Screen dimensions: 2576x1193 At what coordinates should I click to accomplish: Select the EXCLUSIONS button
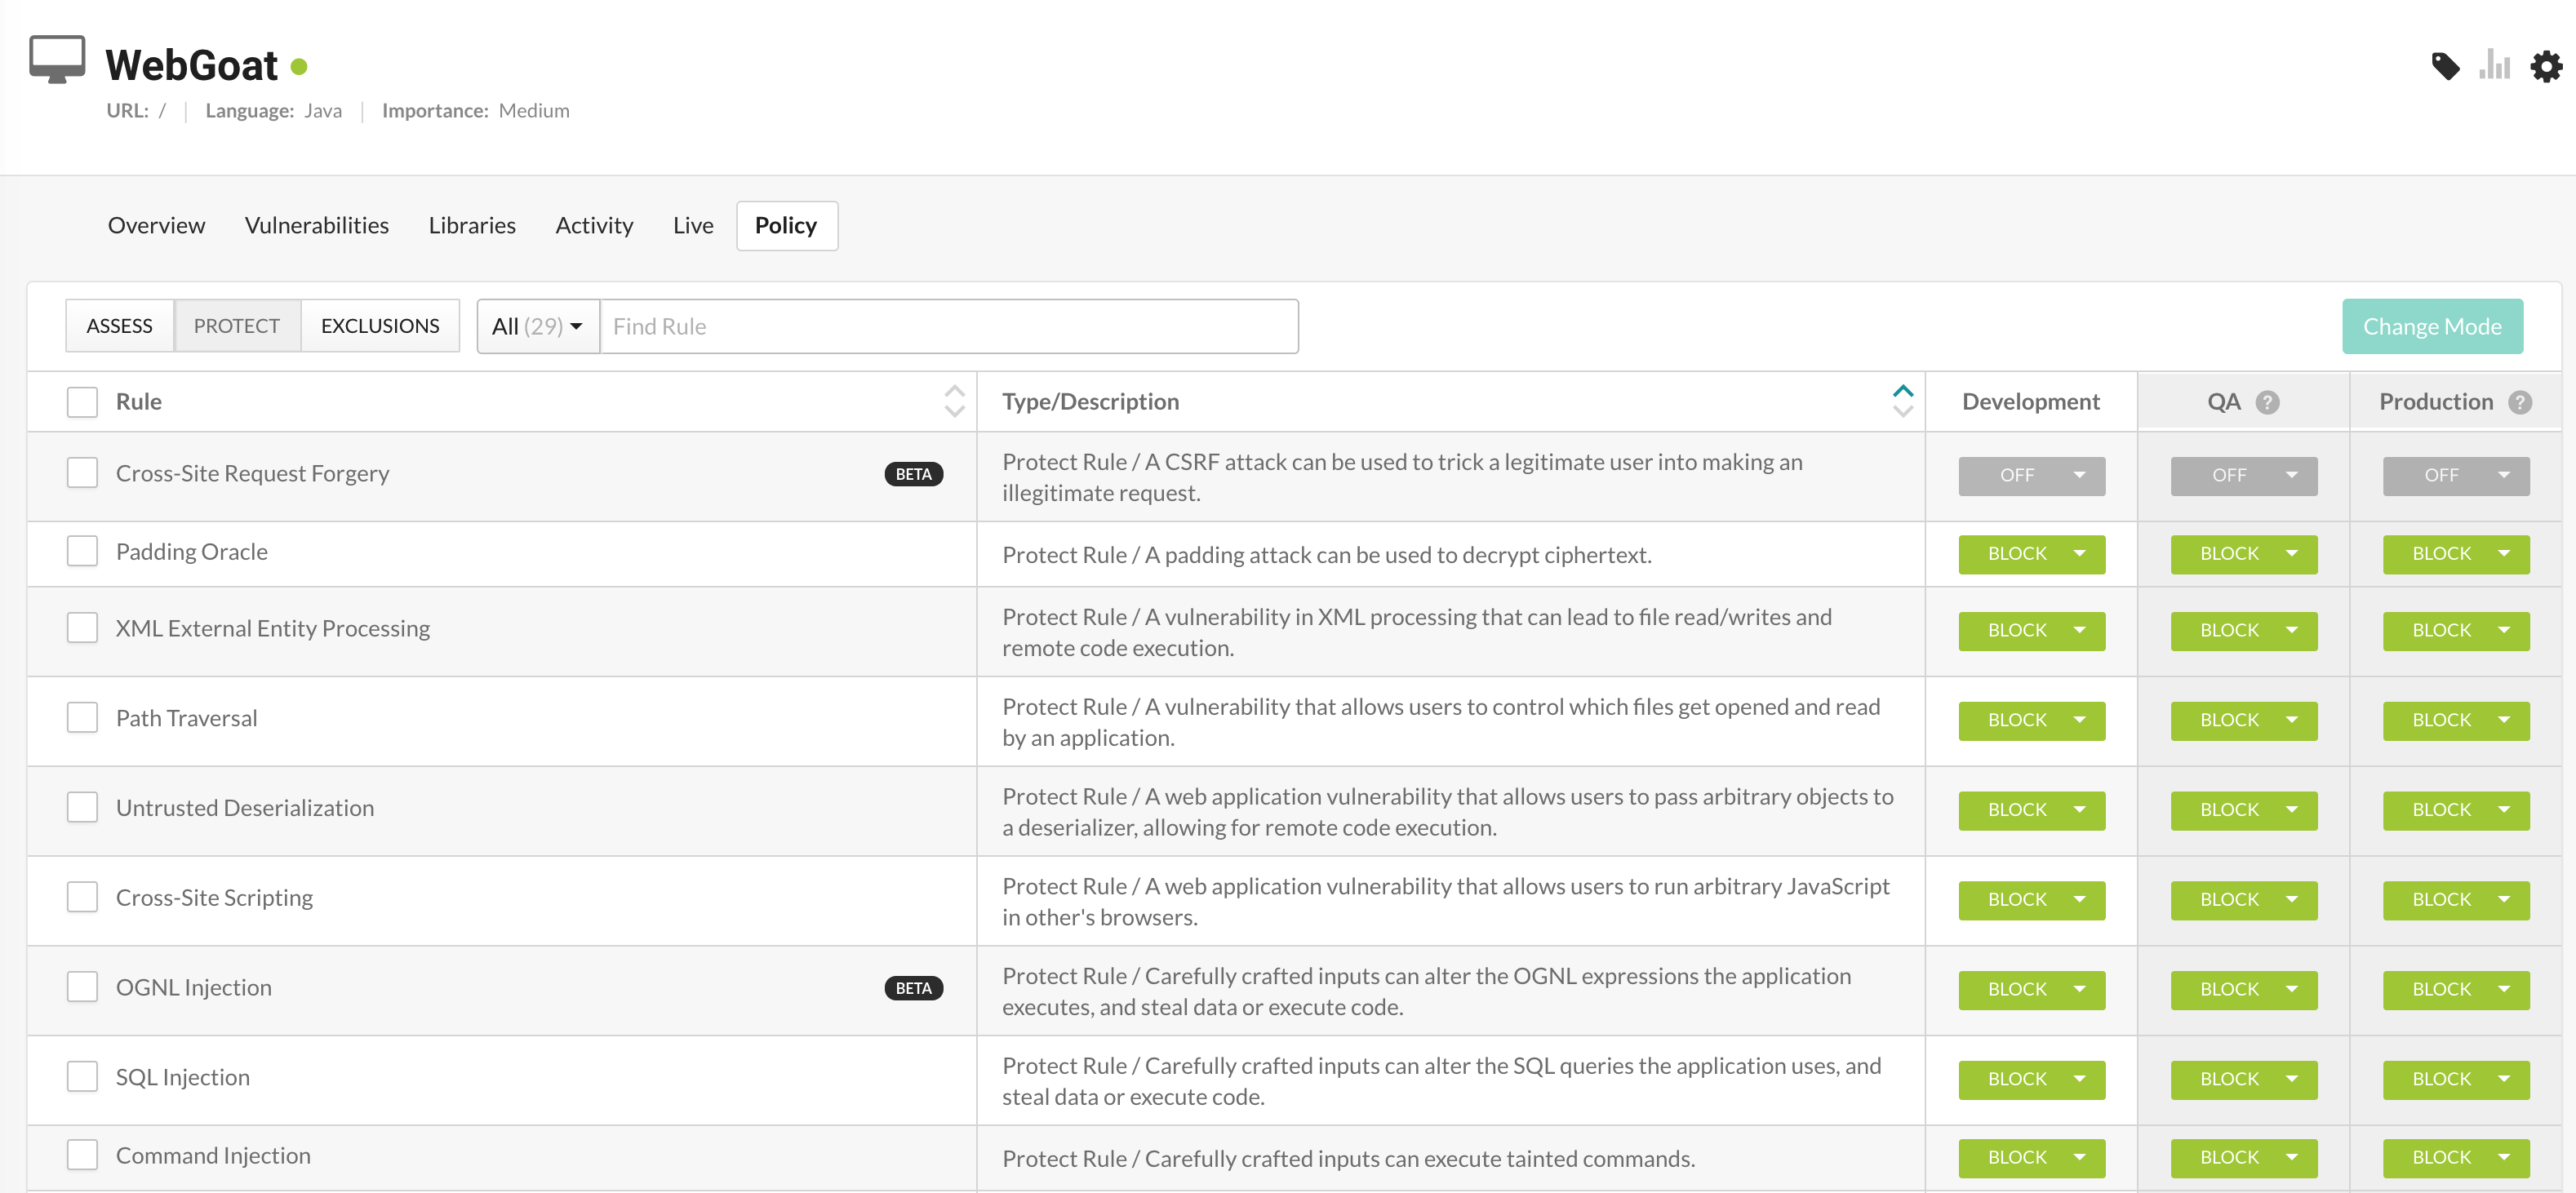[x=380, y=326]
